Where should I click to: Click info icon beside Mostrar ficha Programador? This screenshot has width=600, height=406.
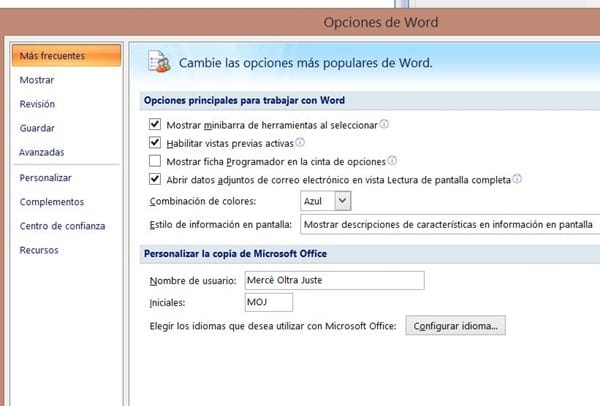click(392, 161)
